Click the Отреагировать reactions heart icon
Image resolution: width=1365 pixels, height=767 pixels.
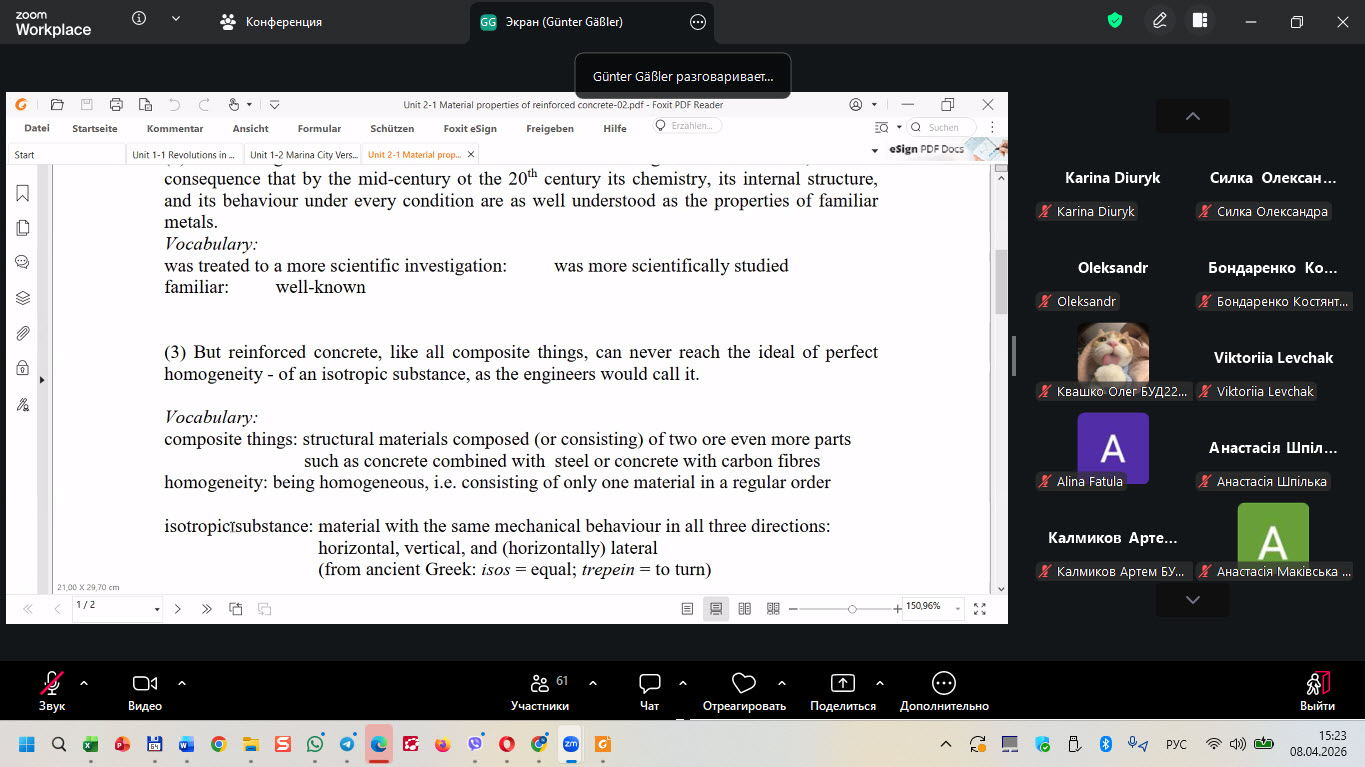[743, 684]
